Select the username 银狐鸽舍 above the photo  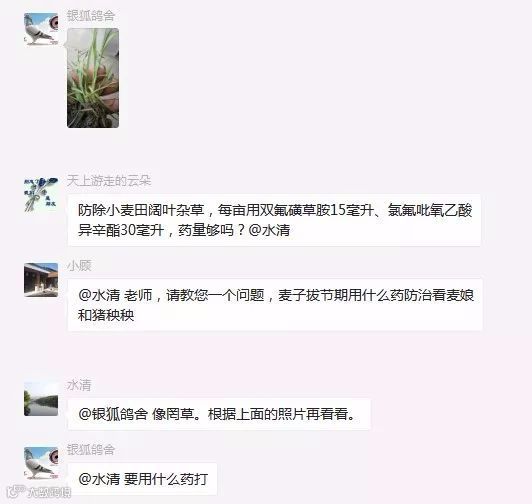click(91, 16)
